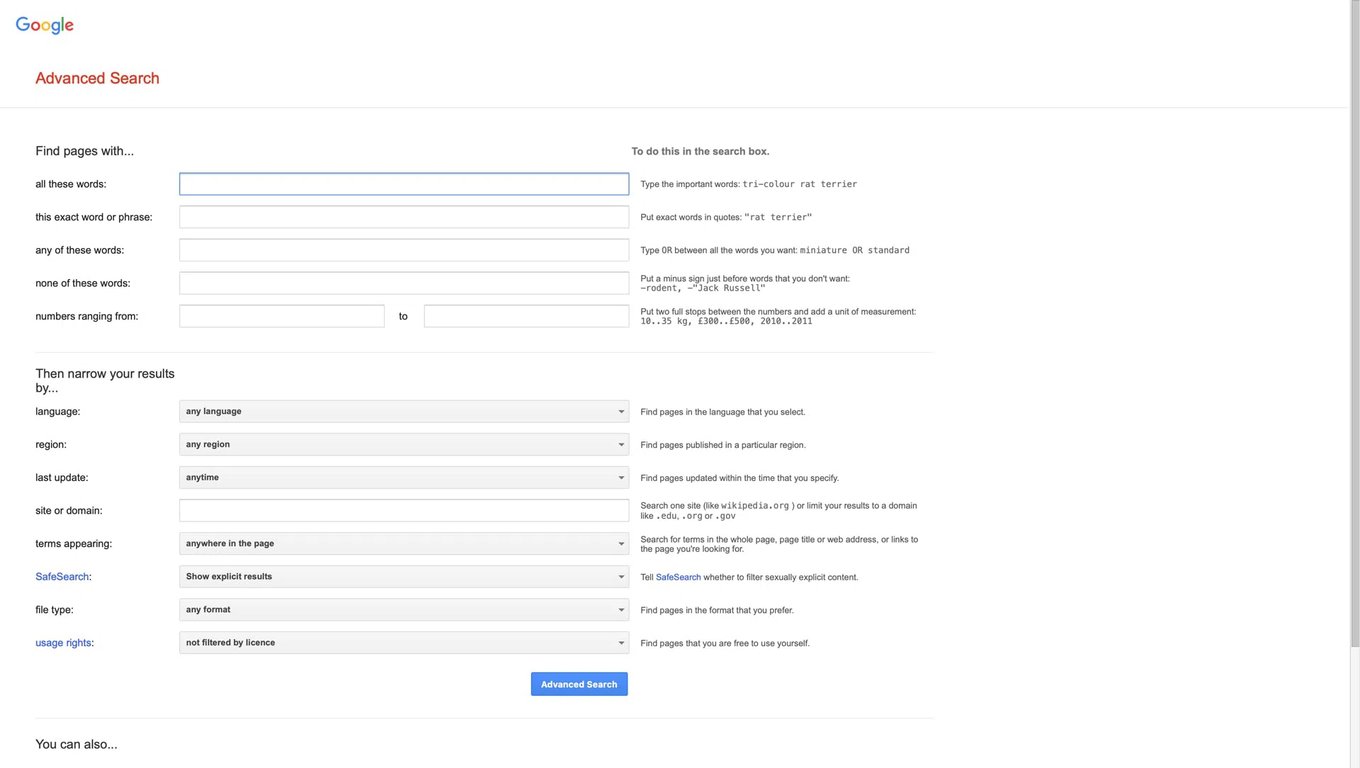Focus the numbers range end field

coord(526,316)
